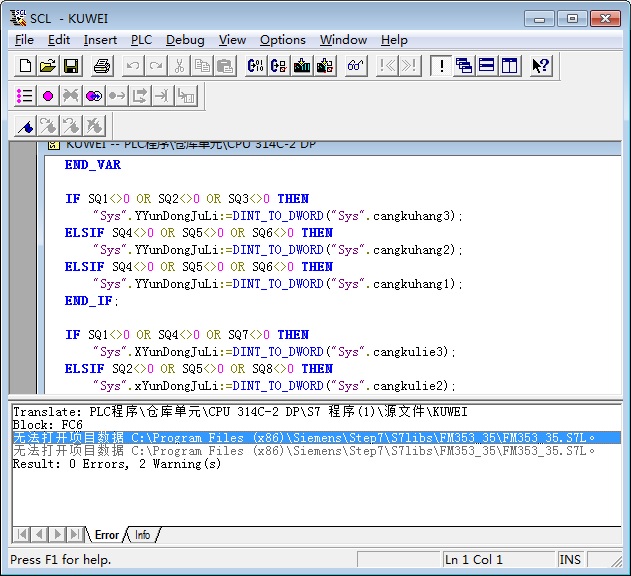Viewport: 631px width, 576px height.
Task: Cascade windows with the overlapping windows icon
Action: (464, 66)
